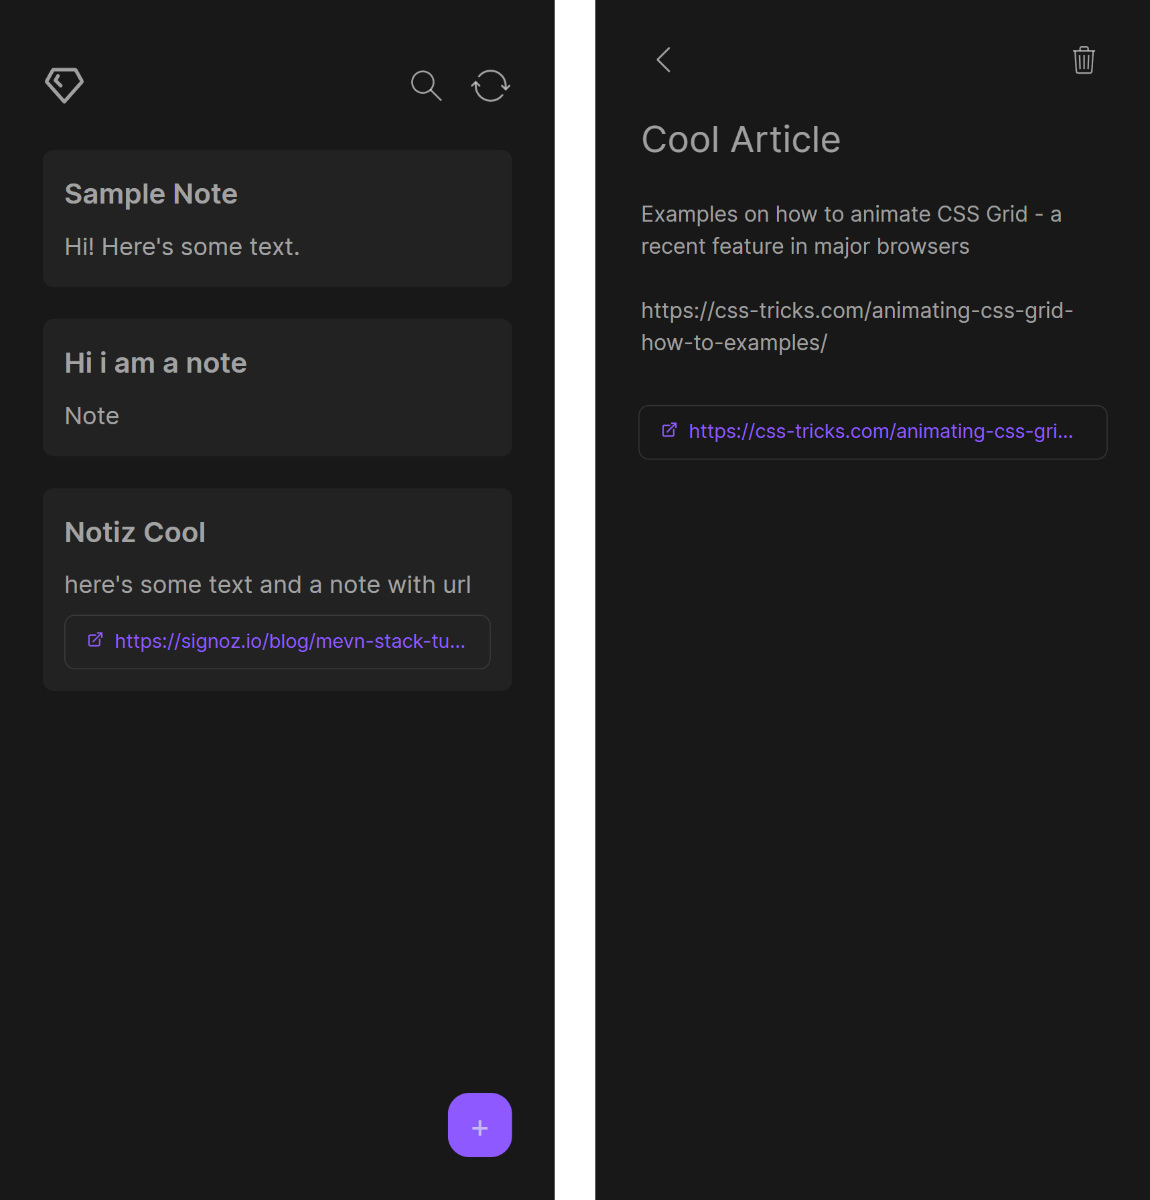The image size is (1150, 1200).
Task: Add a new note with plus button
Action: (x=480, y=1125)
